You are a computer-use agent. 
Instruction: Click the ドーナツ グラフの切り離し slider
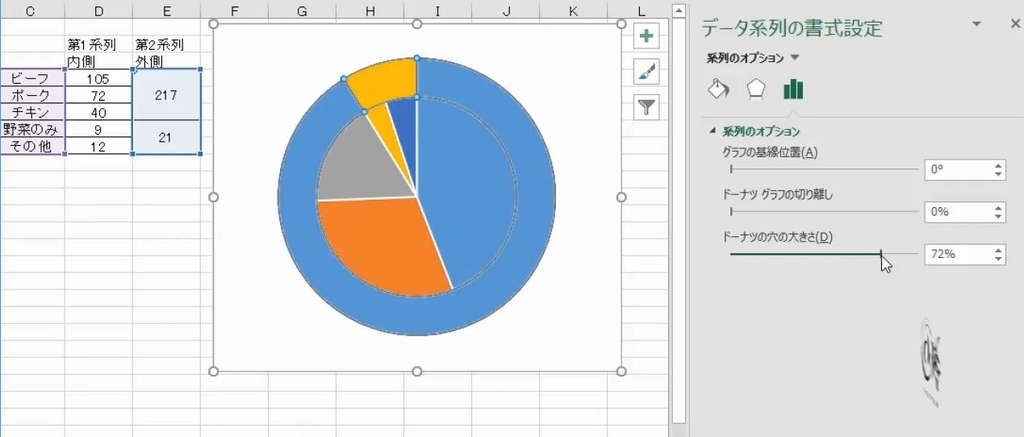pyautogui.click(x=824, y=212)
